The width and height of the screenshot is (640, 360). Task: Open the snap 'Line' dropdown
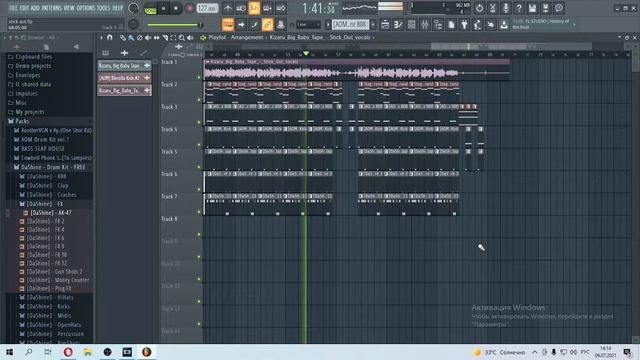308,25
